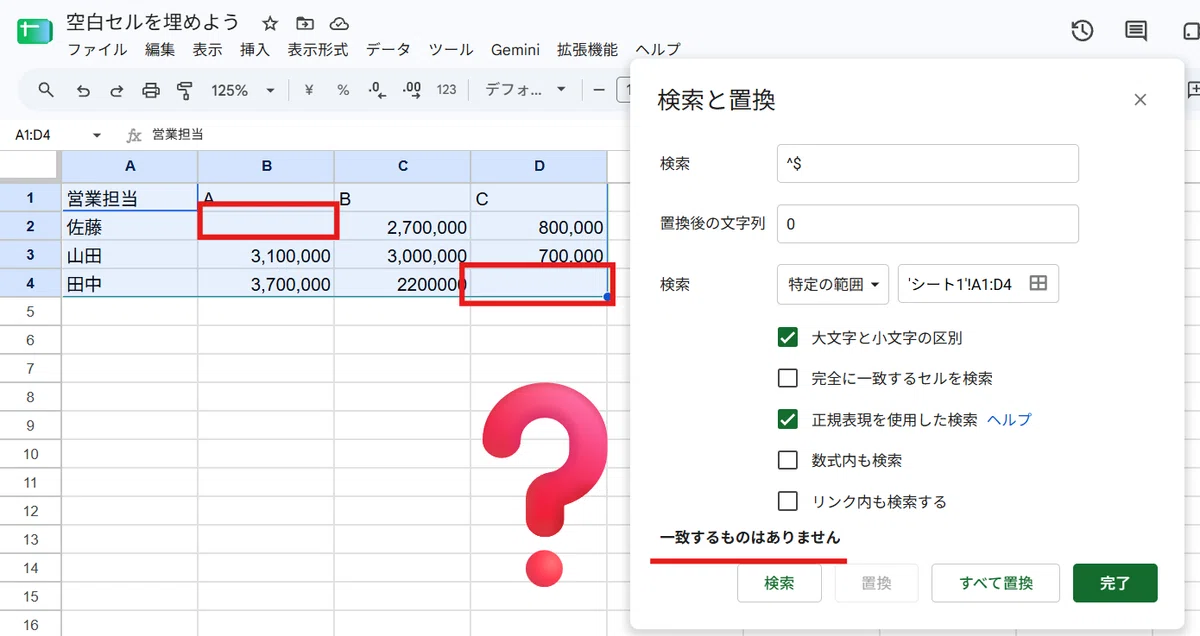Open the ファイル menu
1200x636 pixels.
coord(97,49)
